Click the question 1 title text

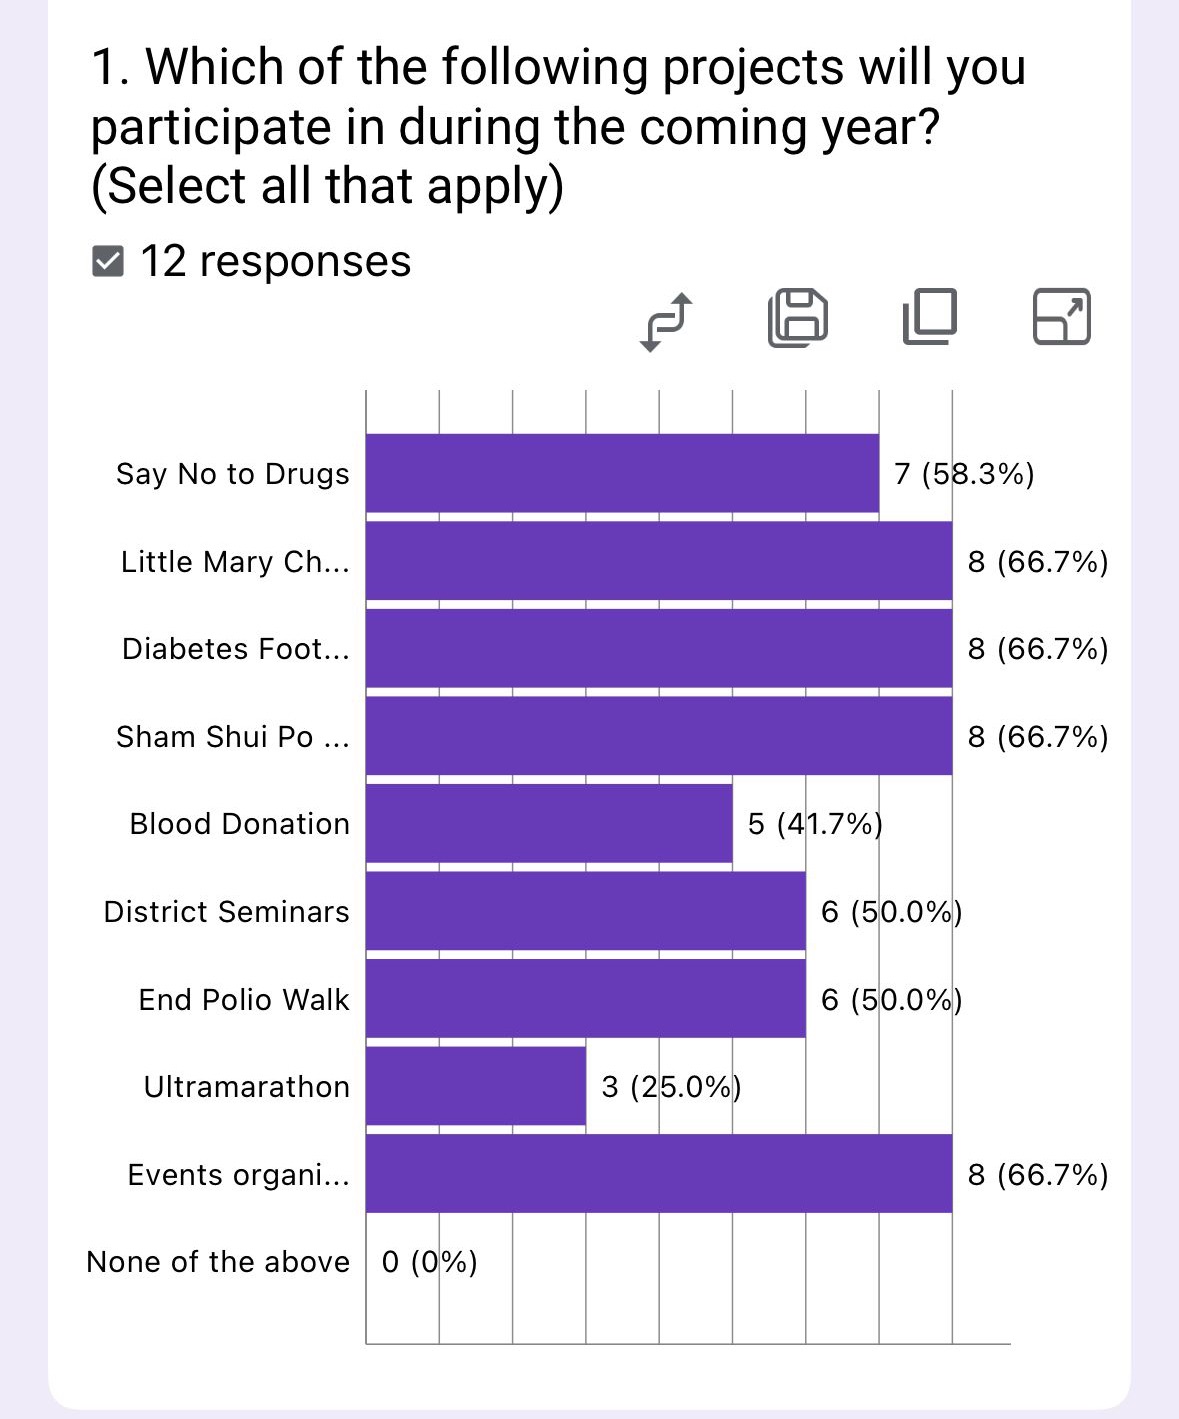click(x=557, y=126)
